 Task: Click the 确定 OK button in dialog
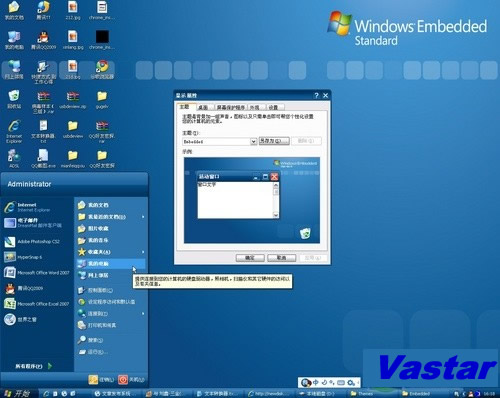click(250, 258)
